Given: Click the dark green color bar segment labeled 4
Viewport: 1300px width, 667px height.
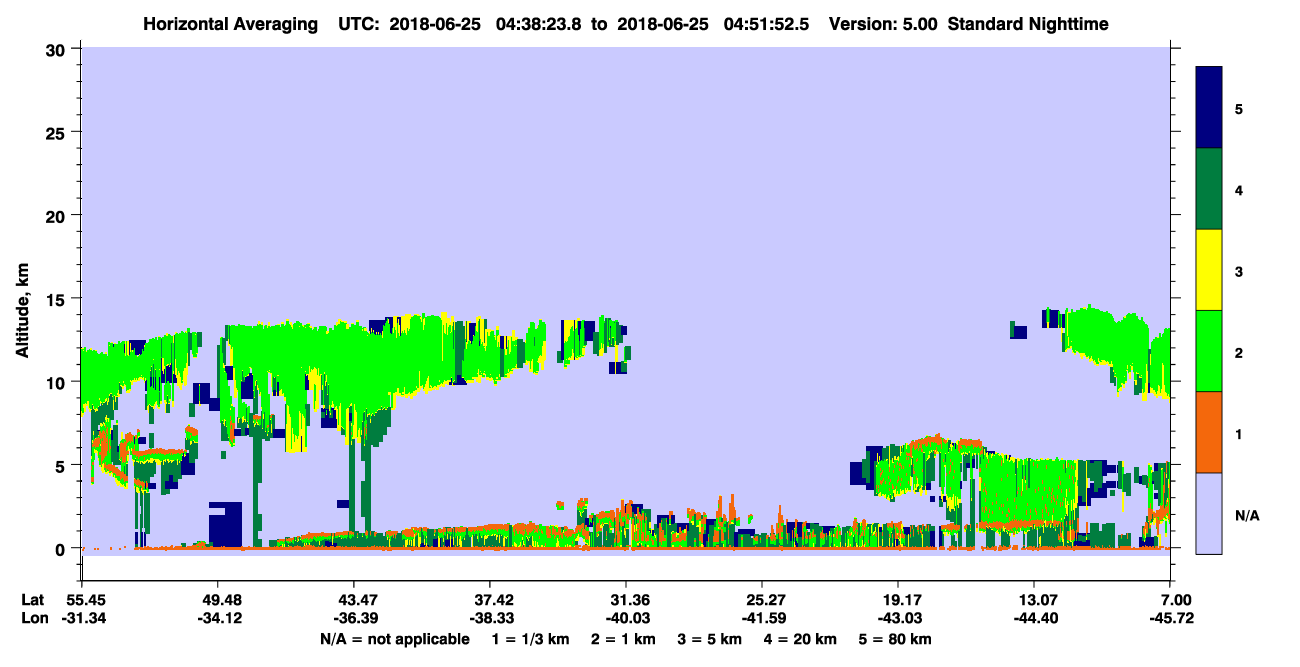Looking at the screenshot, I should 1209,189.
